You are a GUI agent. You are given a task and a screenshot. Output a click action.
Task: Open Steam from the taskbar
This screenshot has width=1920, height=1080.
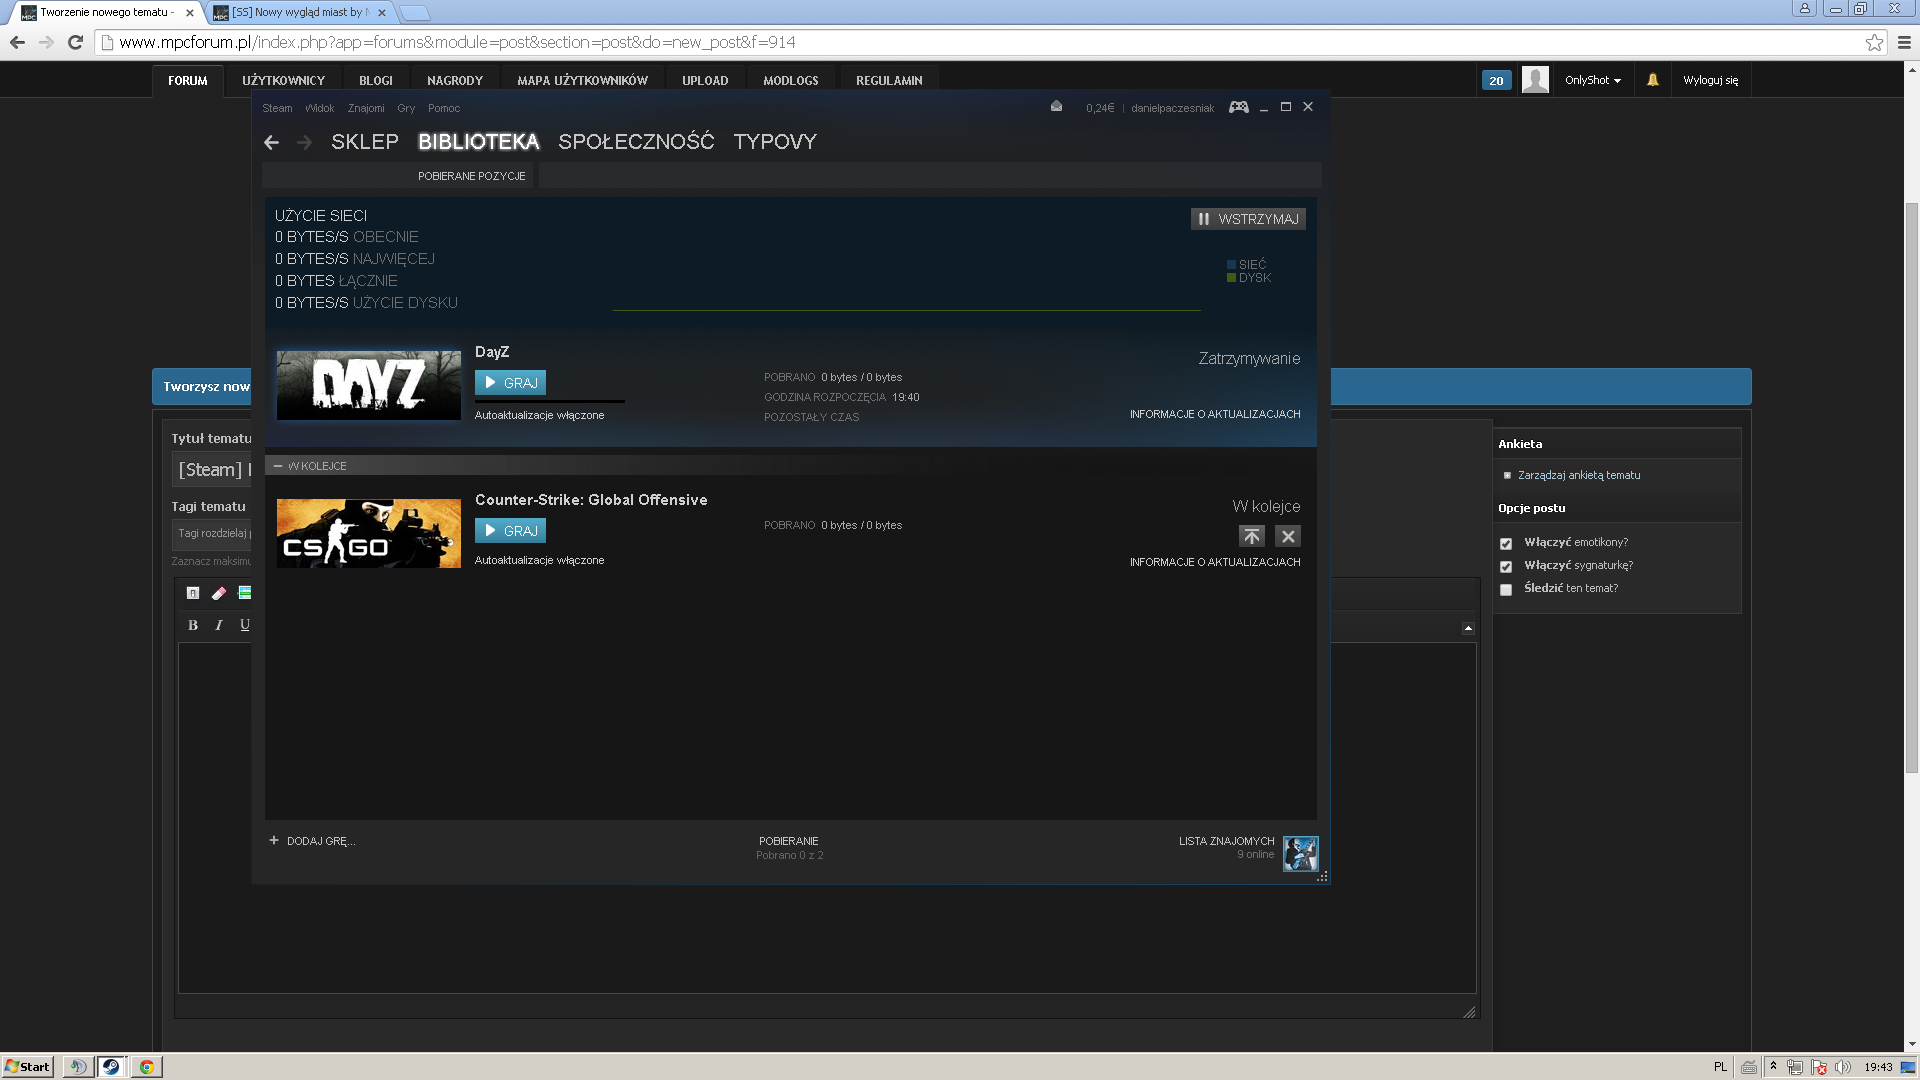point(111,1067)
